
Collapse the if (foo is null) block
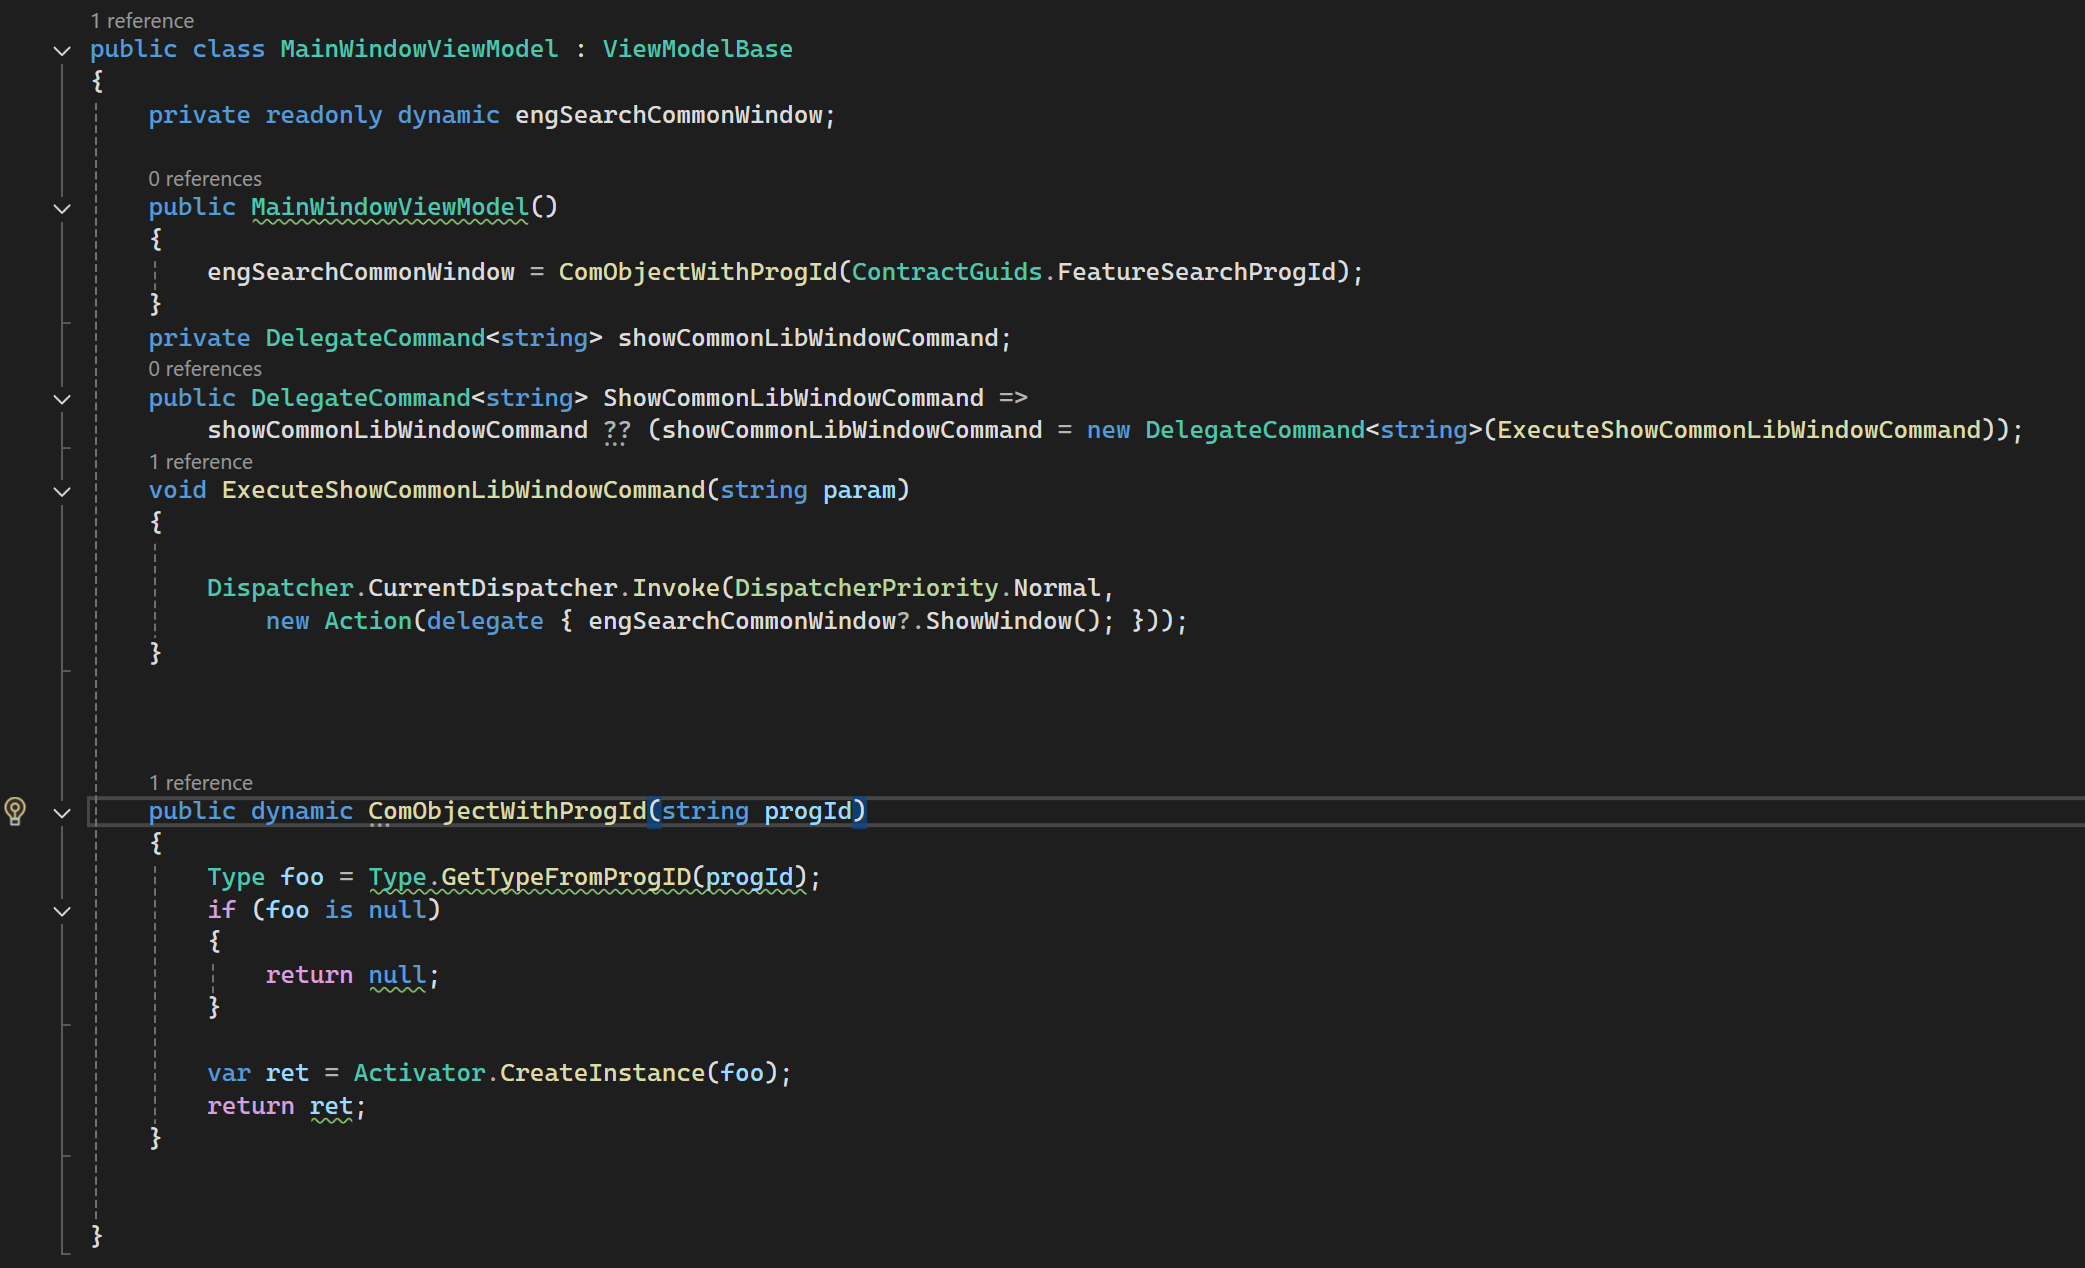[x=62, y=911]
